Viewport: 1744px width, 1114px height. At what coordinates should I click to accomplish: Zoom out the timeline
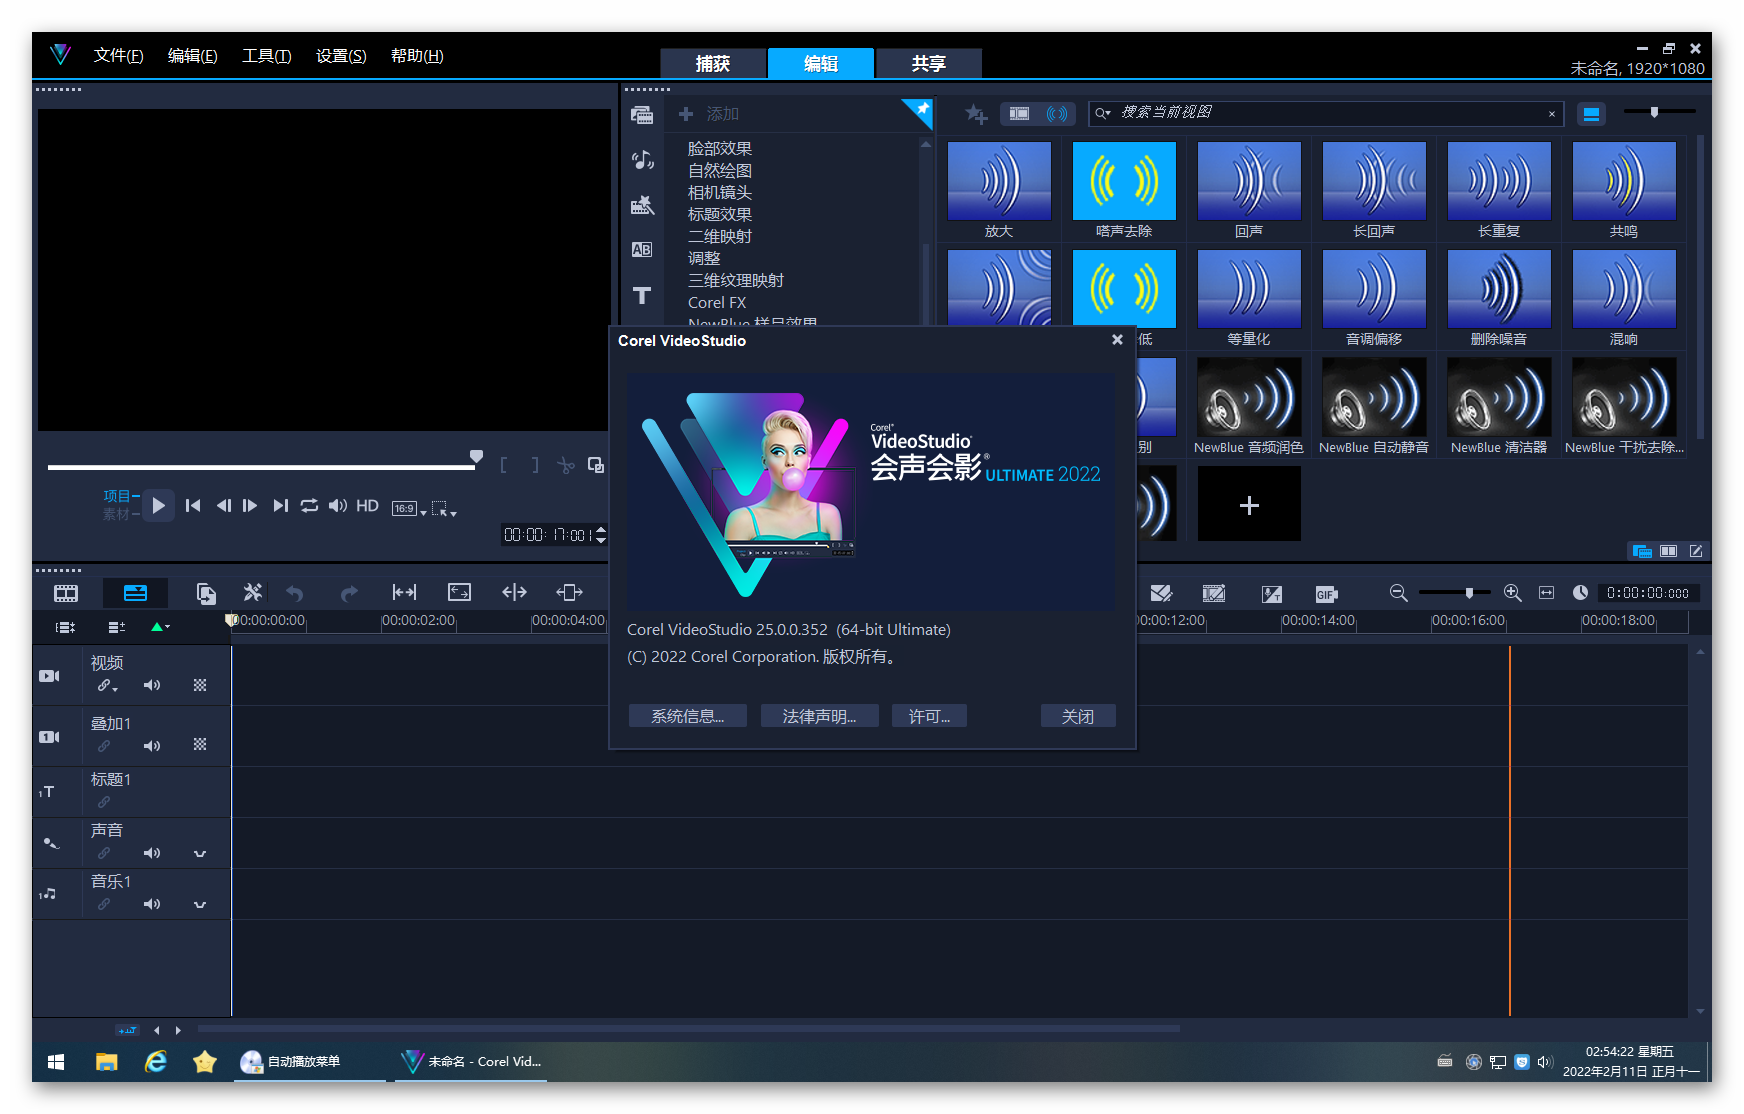(x=1399, y=593)
